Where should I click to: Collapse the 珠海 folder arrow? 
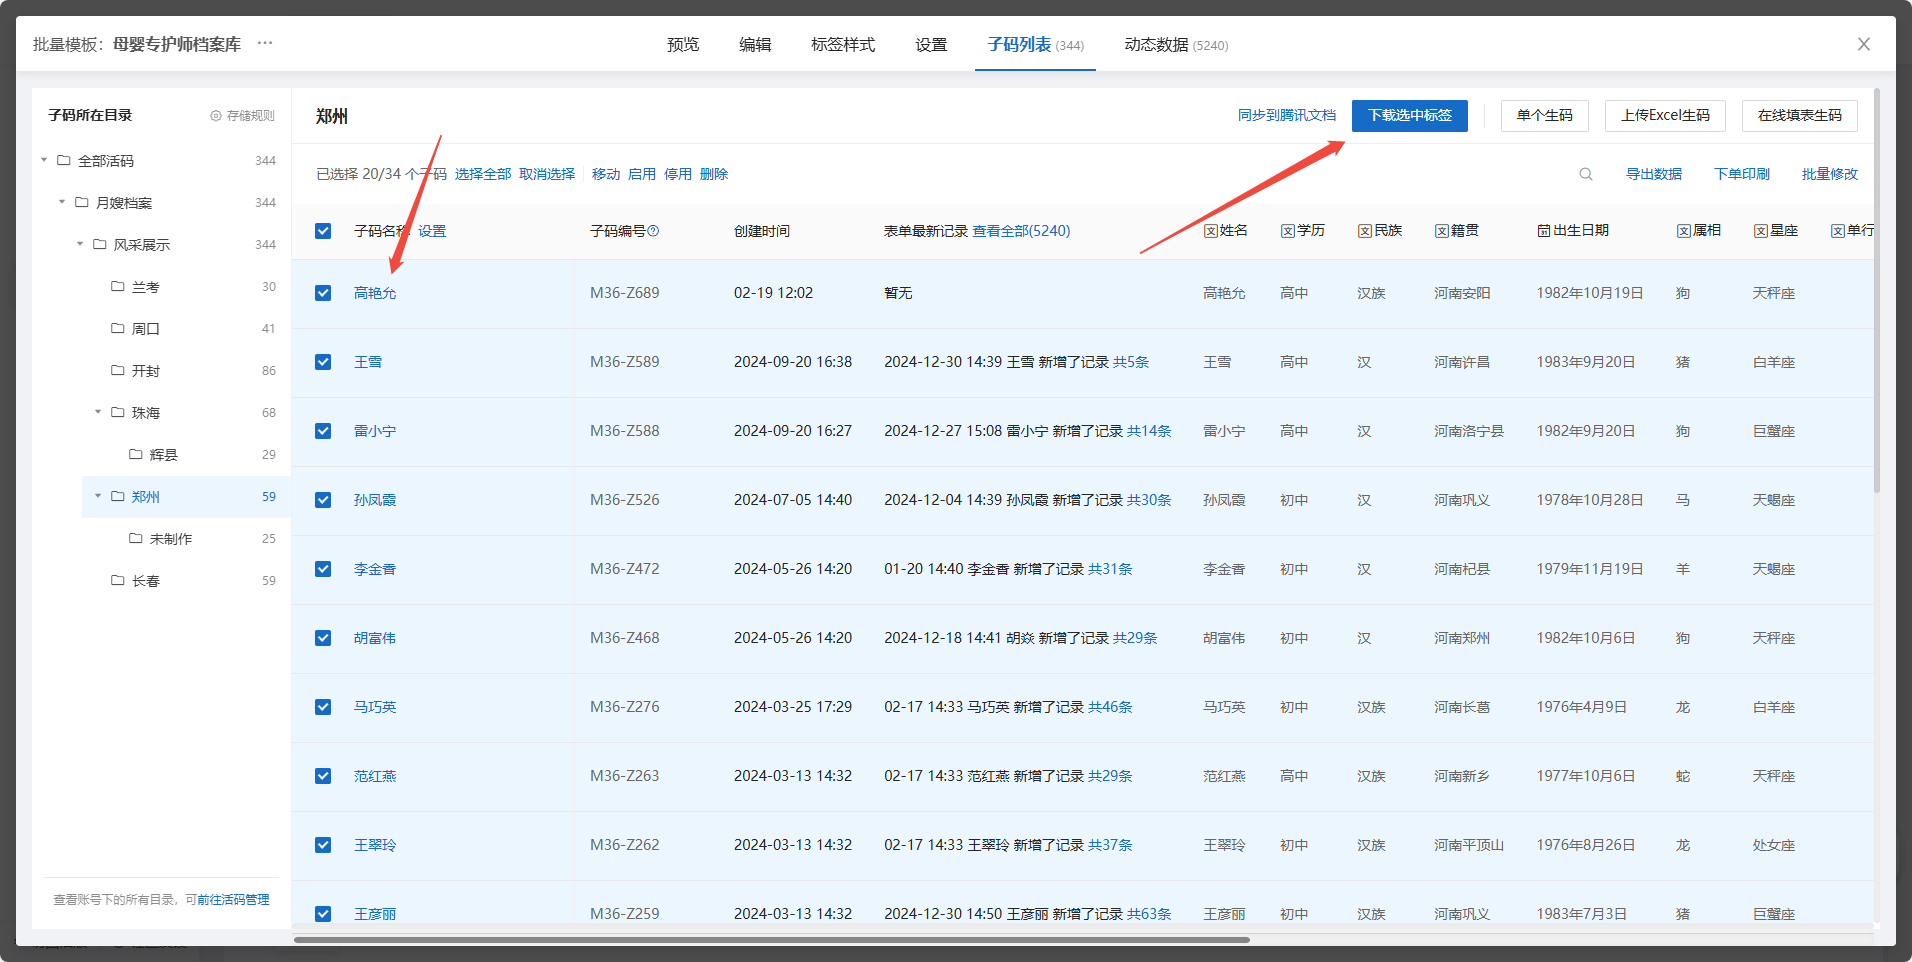point(98,412)
